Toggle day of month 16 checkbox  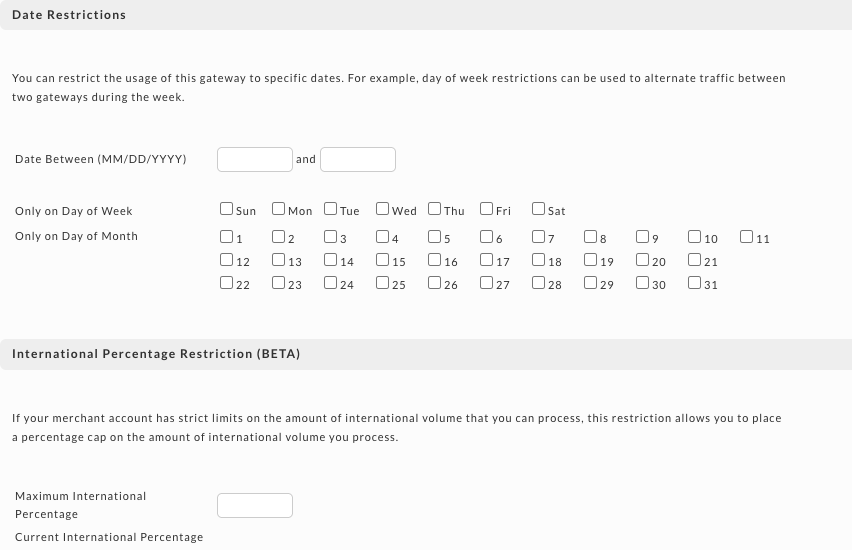point(435,260)
